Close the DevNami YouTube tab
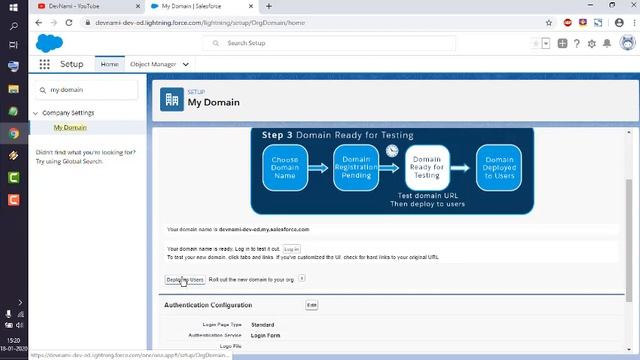This screenshot has width=640, height=360. tap(138, 6)
